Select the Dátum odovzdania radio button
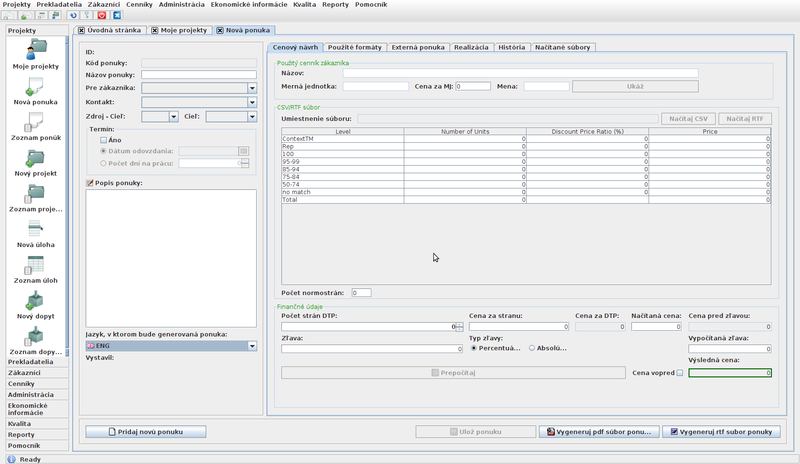800x464 pixels. tap(104, 151)
